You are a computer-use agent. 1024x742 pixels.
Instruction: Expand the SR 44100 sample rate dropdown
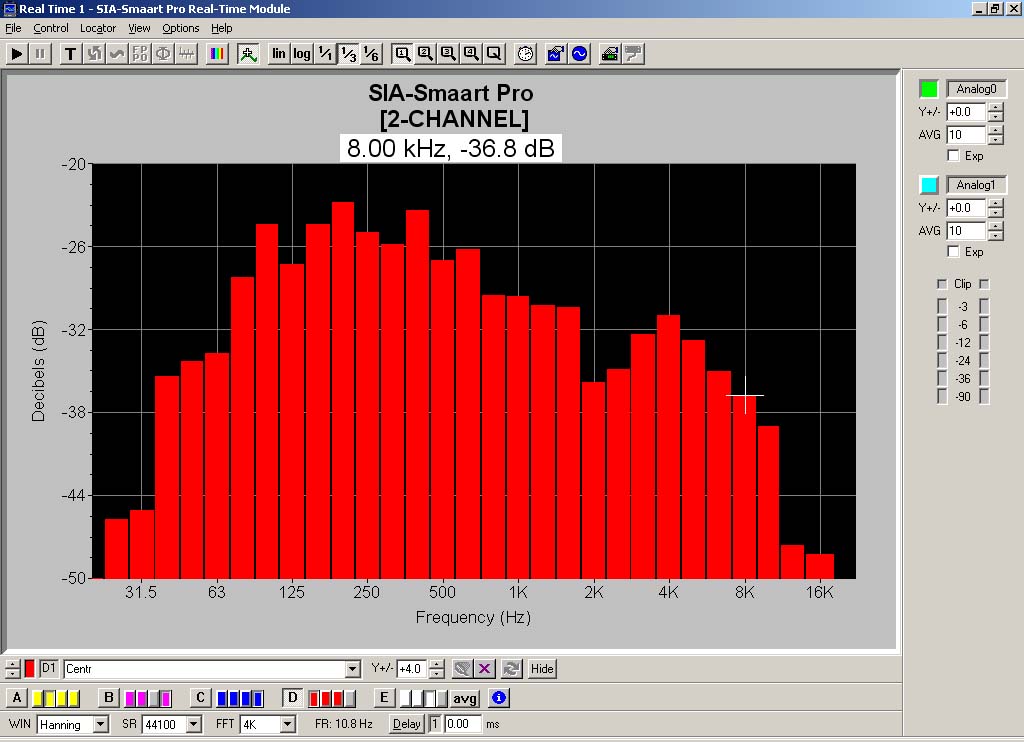(x=193, y=724)
